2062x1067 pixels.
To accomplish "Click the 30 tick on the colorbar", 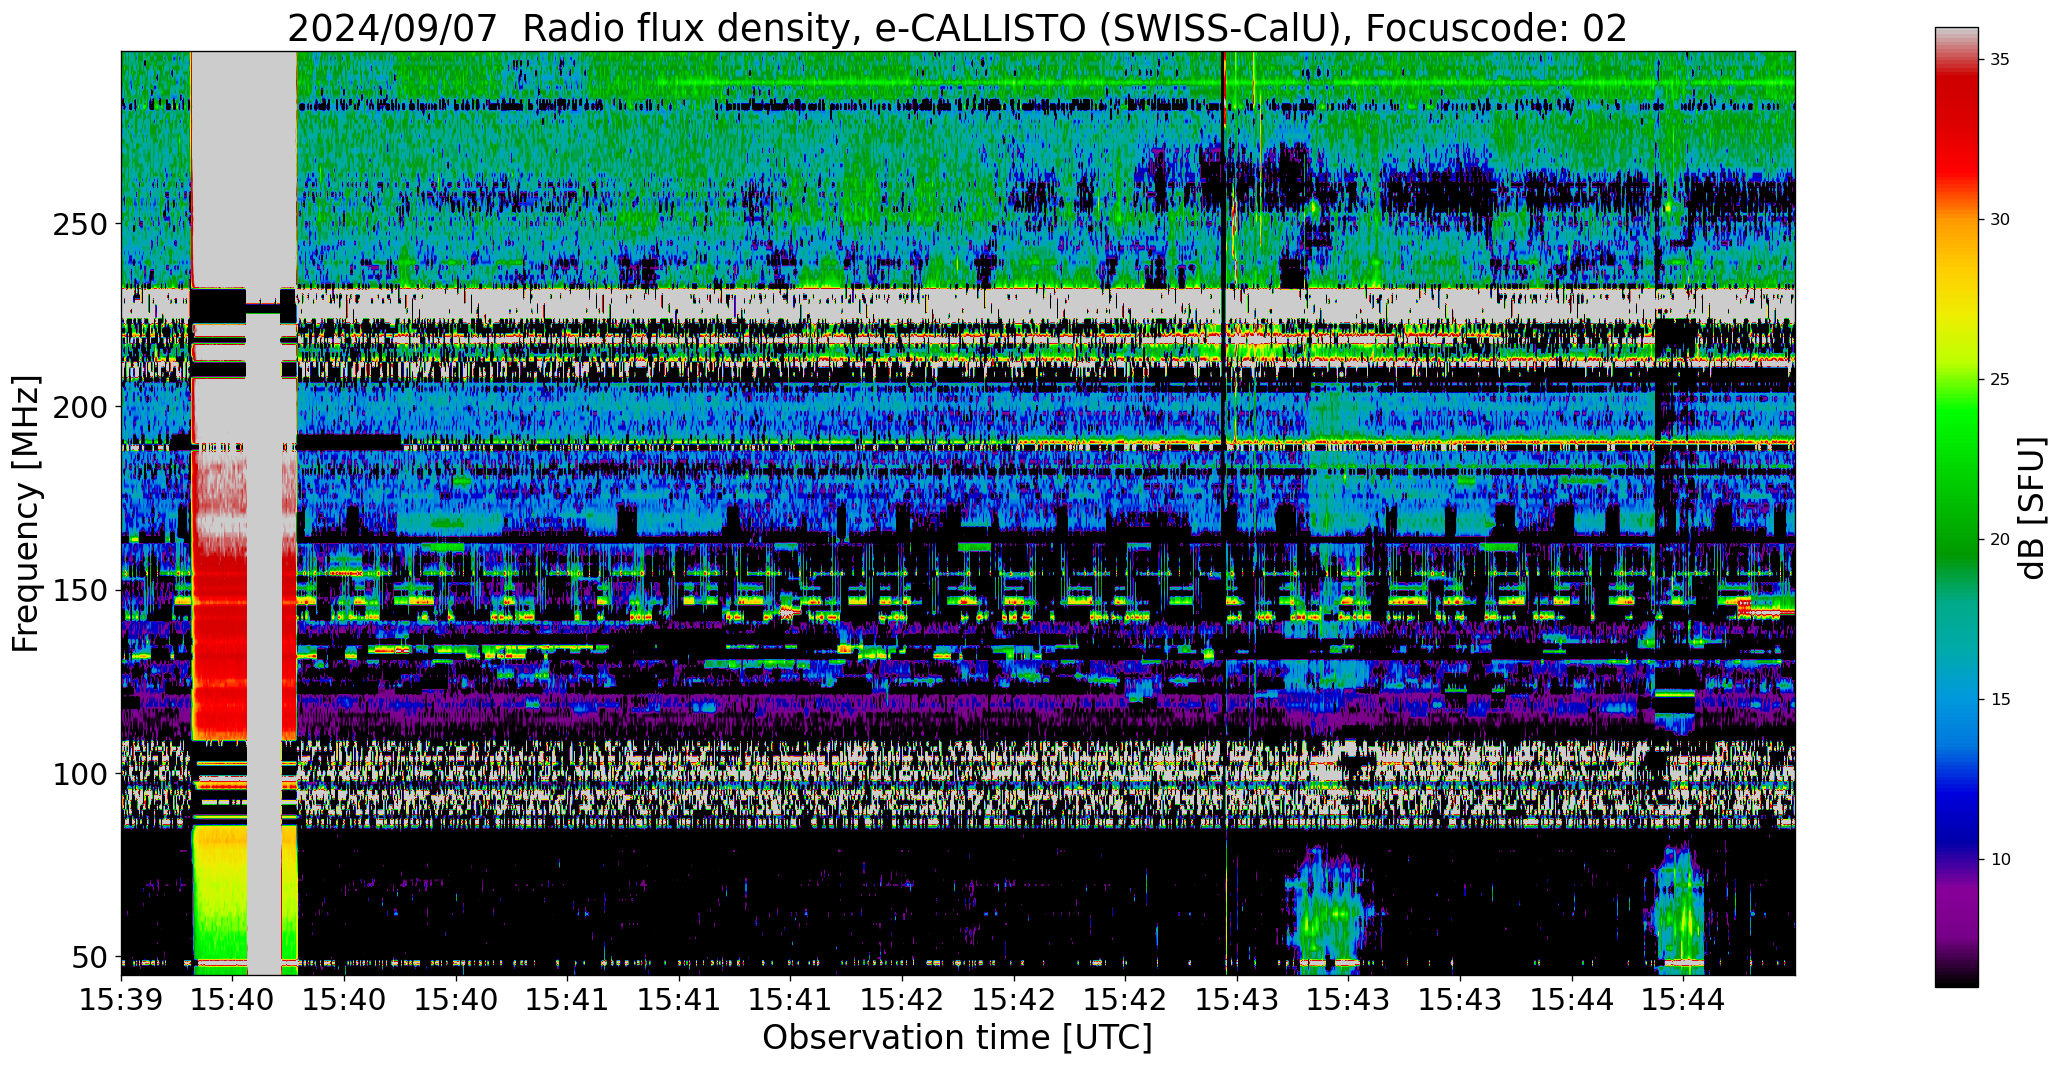I will point(2000,220).
